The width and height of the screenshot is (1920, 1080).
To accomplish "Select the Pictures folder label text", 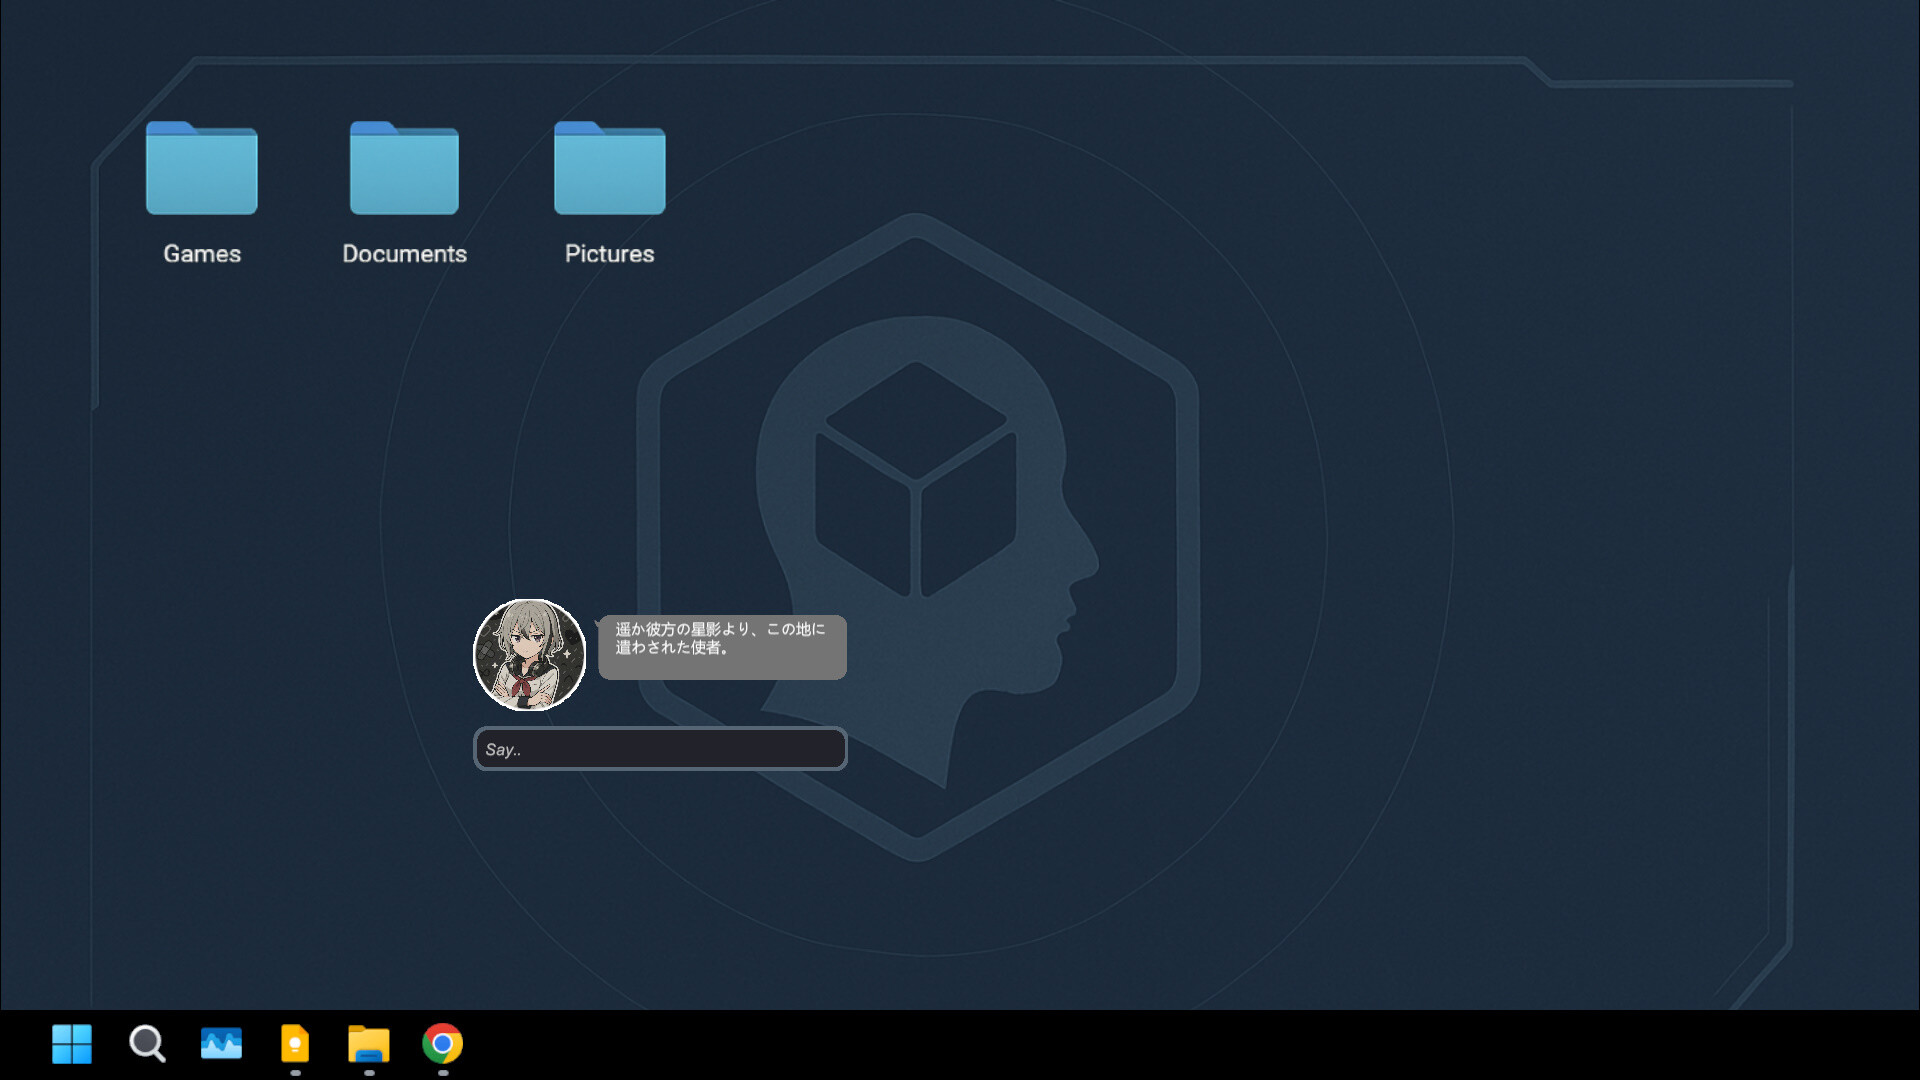I will pos(609,253).
